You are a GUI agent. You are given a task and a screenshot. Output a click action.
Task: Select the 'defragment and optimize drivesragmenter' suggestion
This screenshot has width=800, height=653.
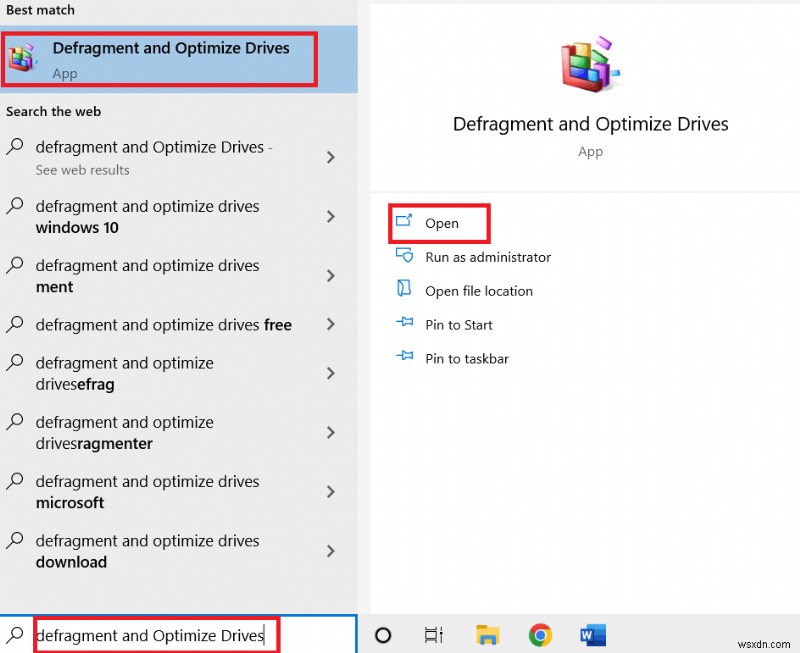[179, 433]
